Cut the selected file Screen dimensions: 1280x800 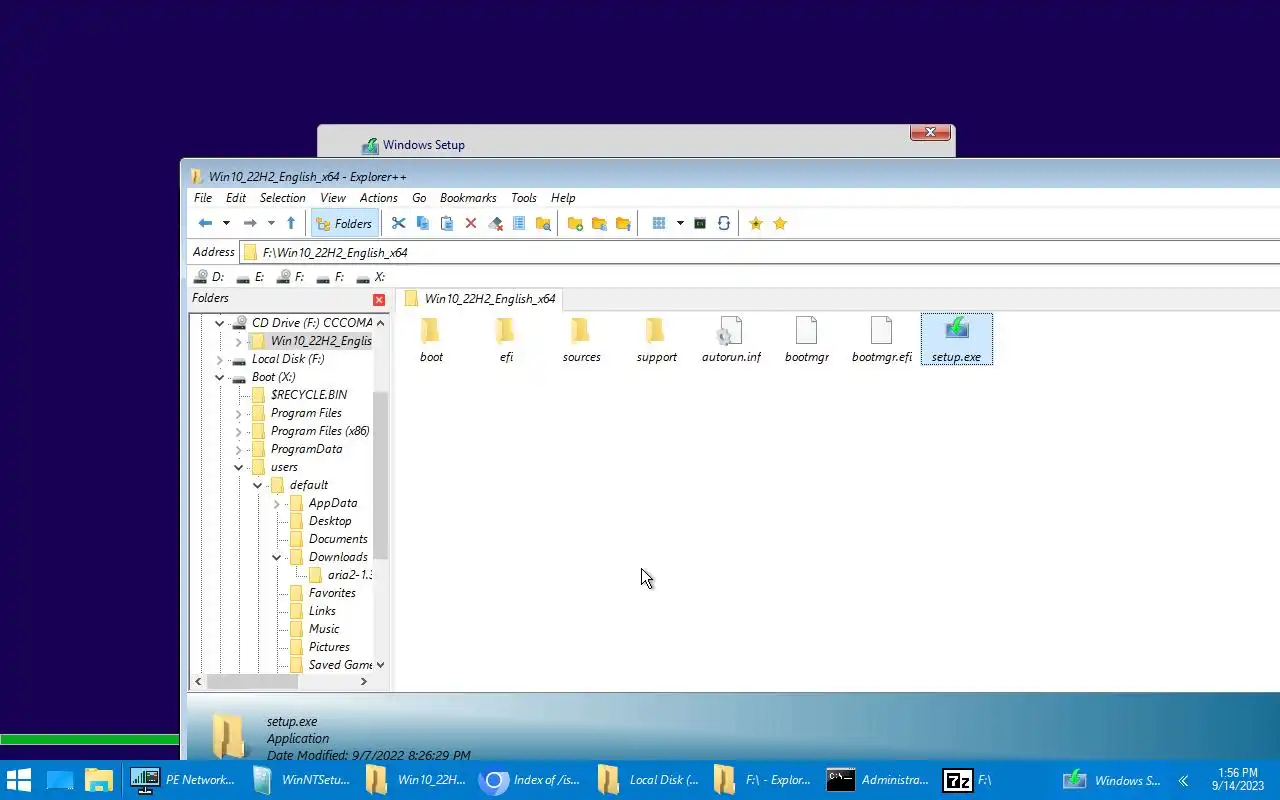(x=398, y=223)
